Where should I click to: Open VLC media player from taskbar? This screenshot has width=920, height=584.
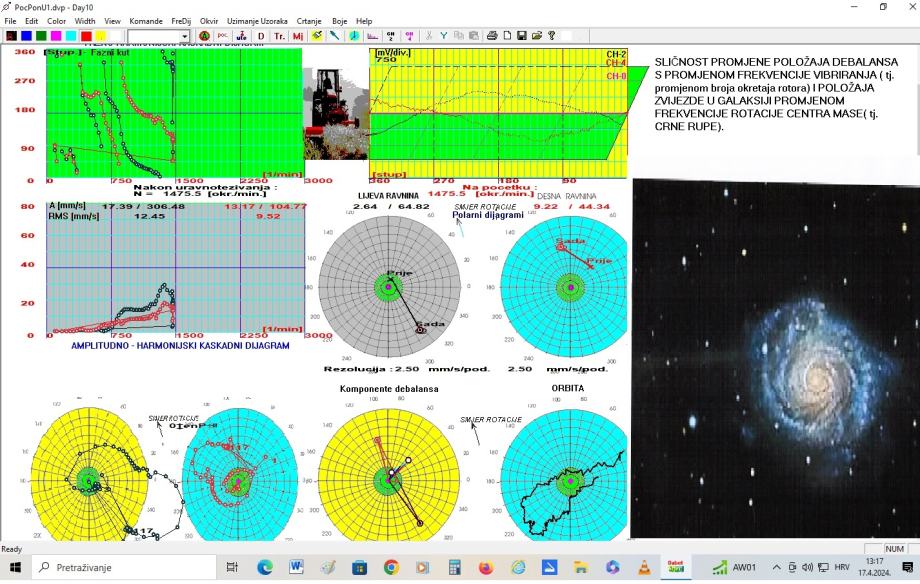[644, 568]
